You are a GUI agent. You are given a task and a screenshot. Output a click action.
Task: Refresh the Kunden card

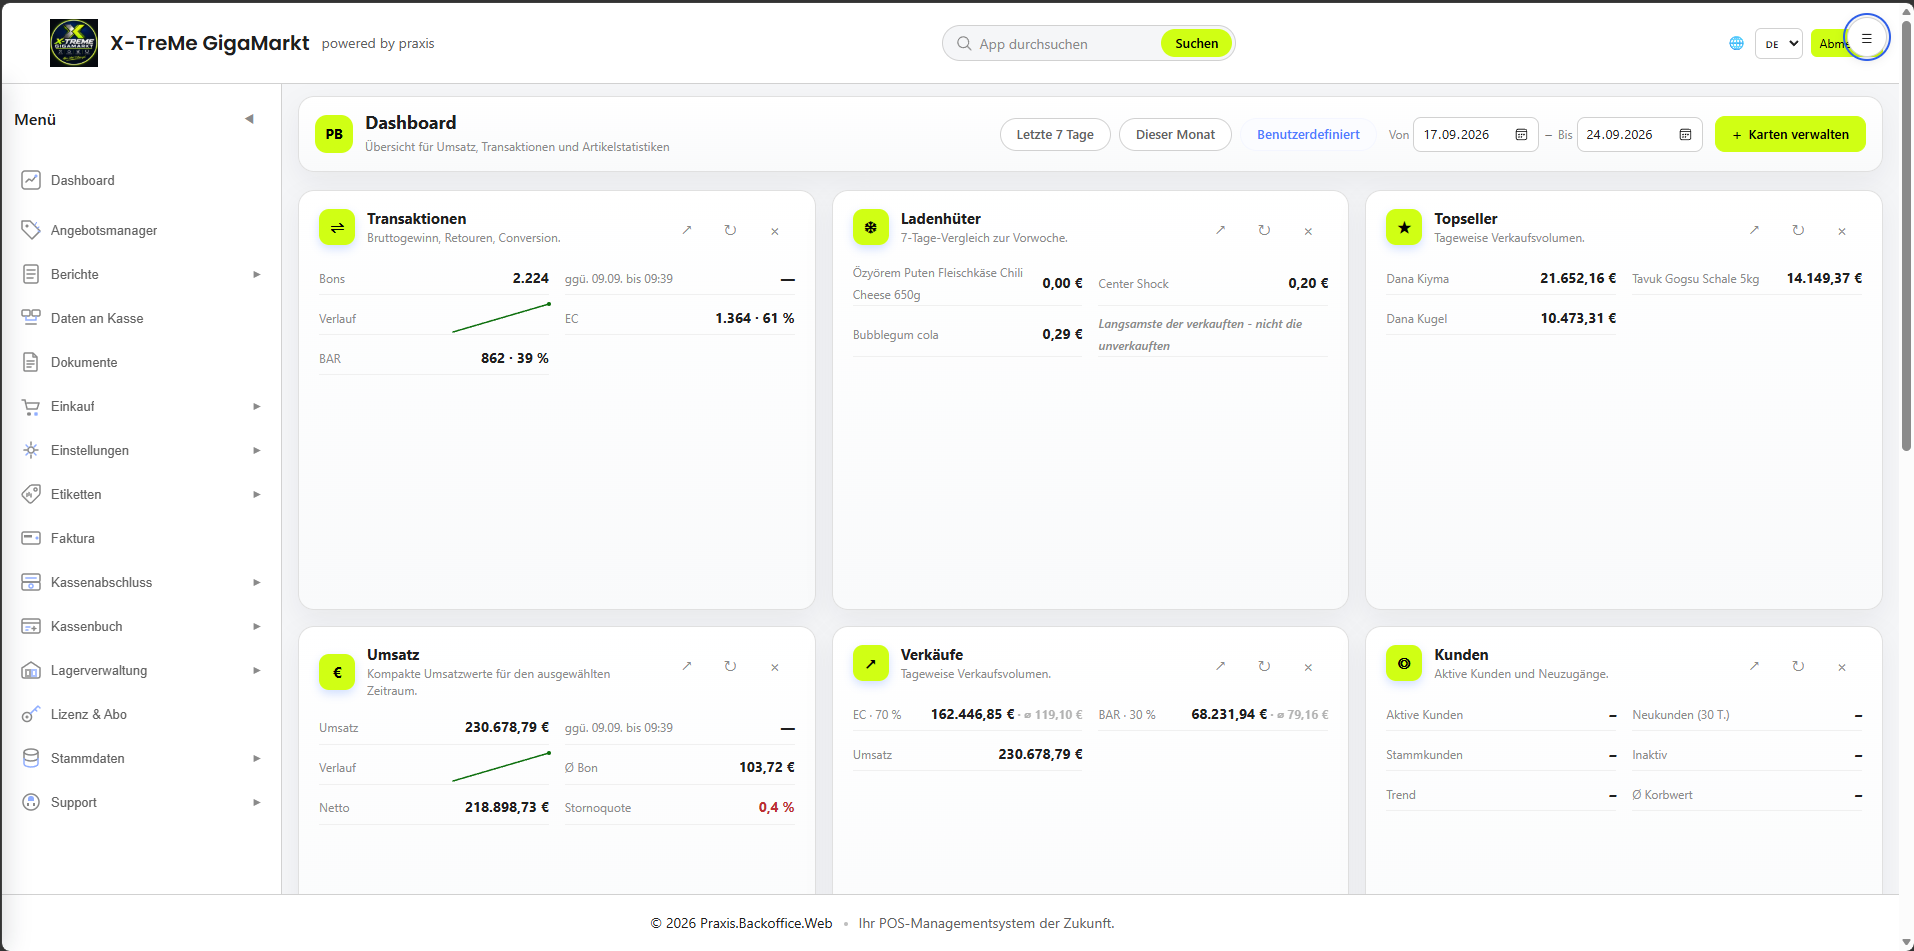(x=1798, y=666)
